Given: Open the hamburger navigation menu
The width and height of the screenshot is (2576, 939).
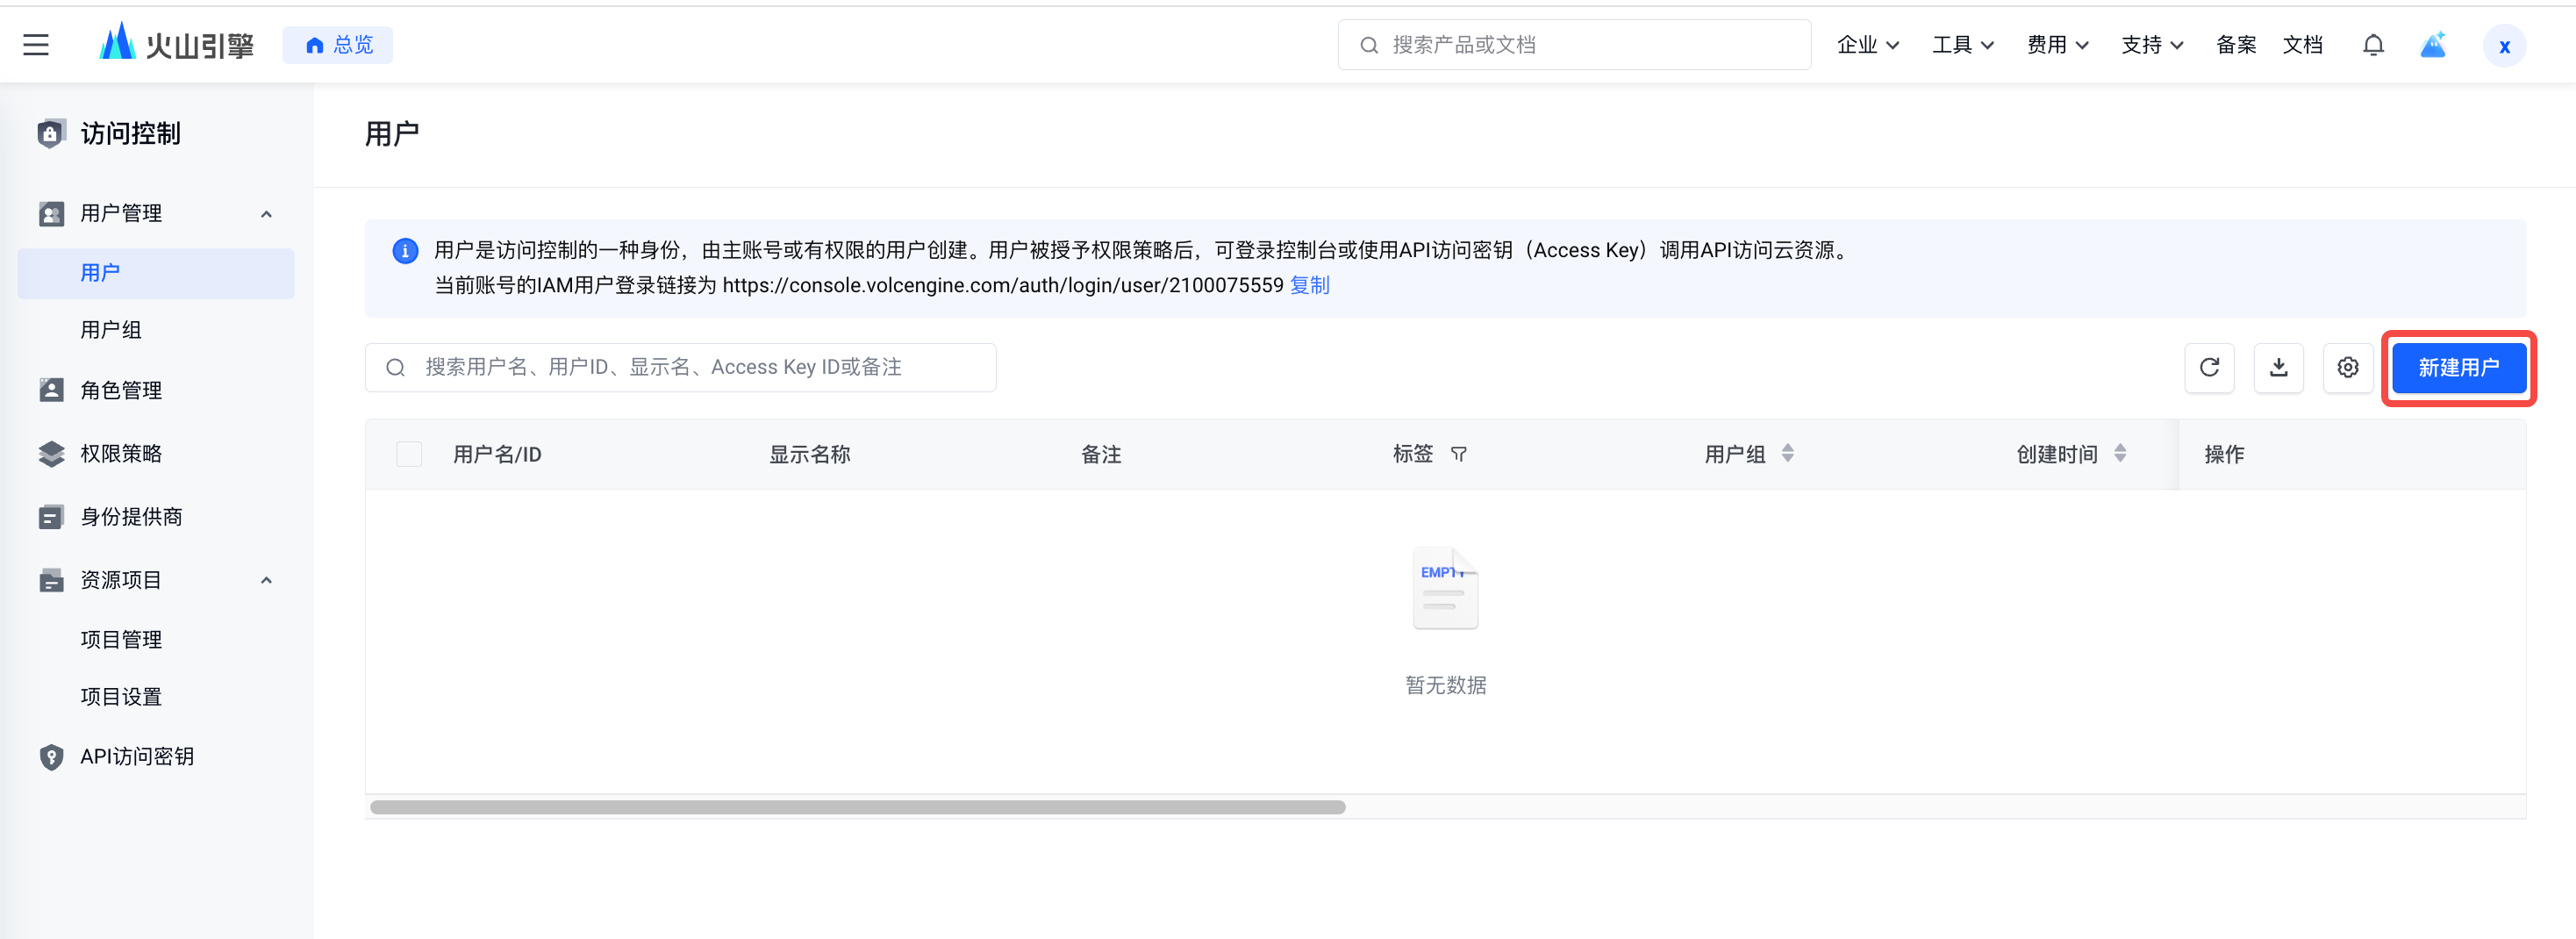Looking at the screenshot, I should [36, 45].
